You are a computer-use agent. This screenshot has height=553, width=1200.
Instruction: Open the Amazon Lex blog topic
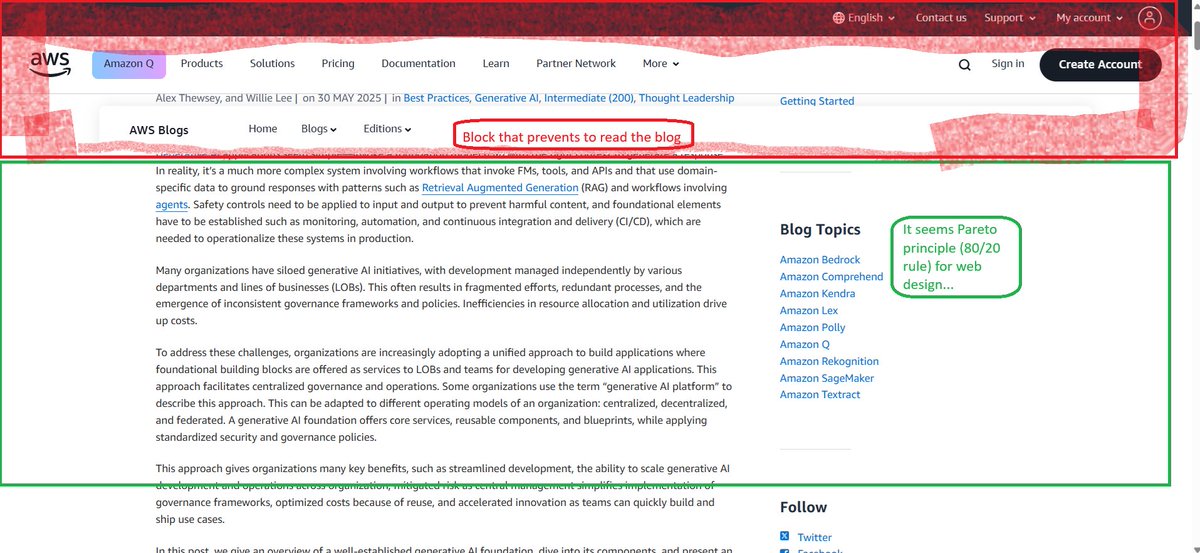pyautogui.click(x=809, y=311)
